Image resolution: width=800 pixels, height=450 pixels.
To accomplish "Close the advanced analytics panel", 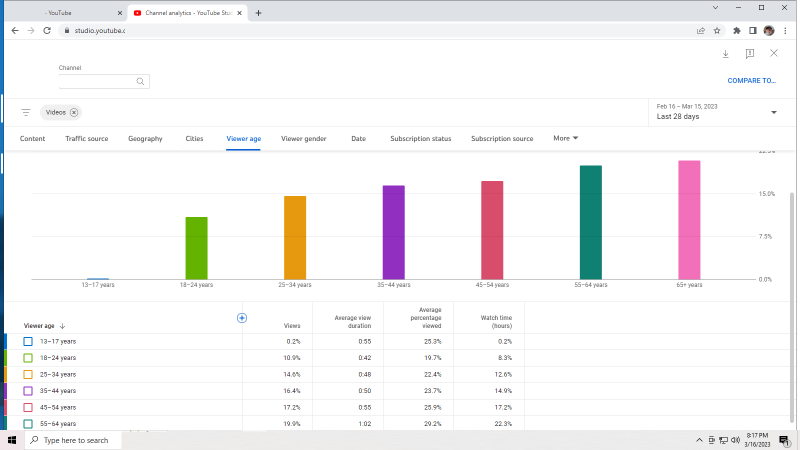I will 774,53.
